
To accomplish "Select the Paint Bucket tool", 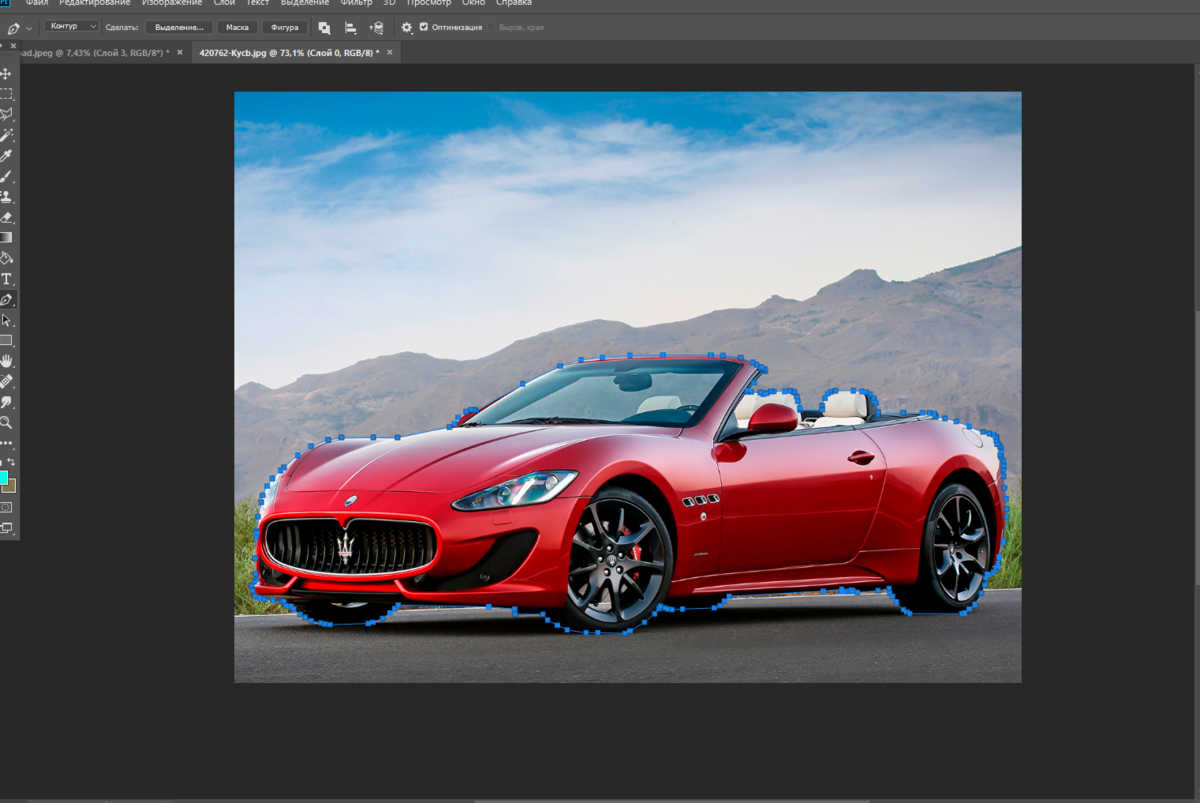I will coord(6,258).
